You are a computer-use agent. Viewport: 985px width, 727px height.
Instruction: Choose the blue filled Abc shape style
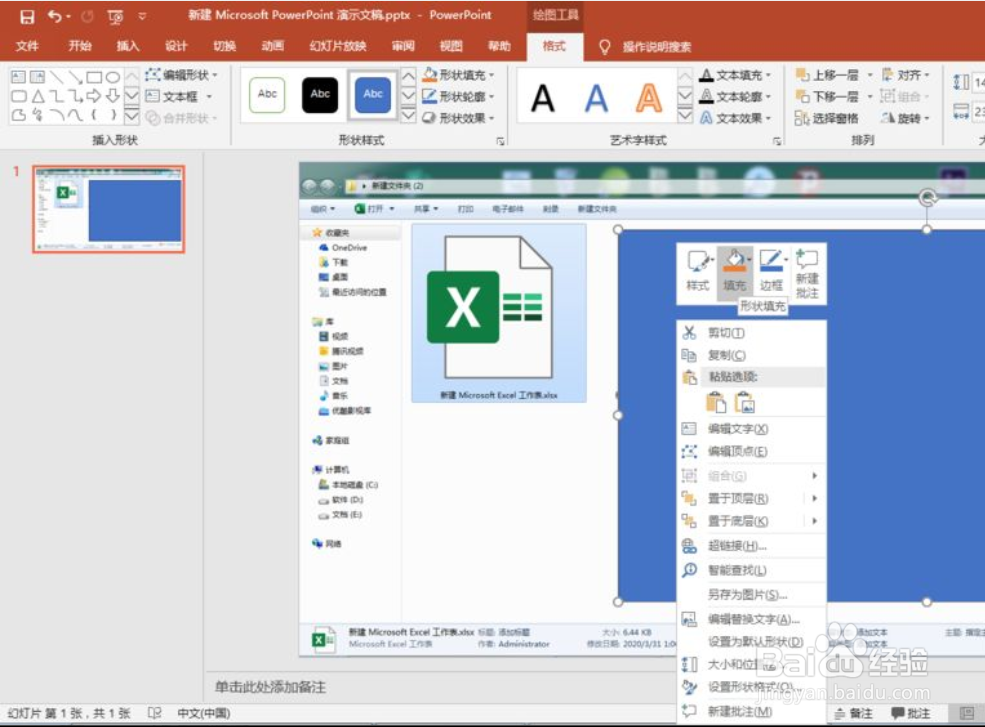tap(373, 94)
